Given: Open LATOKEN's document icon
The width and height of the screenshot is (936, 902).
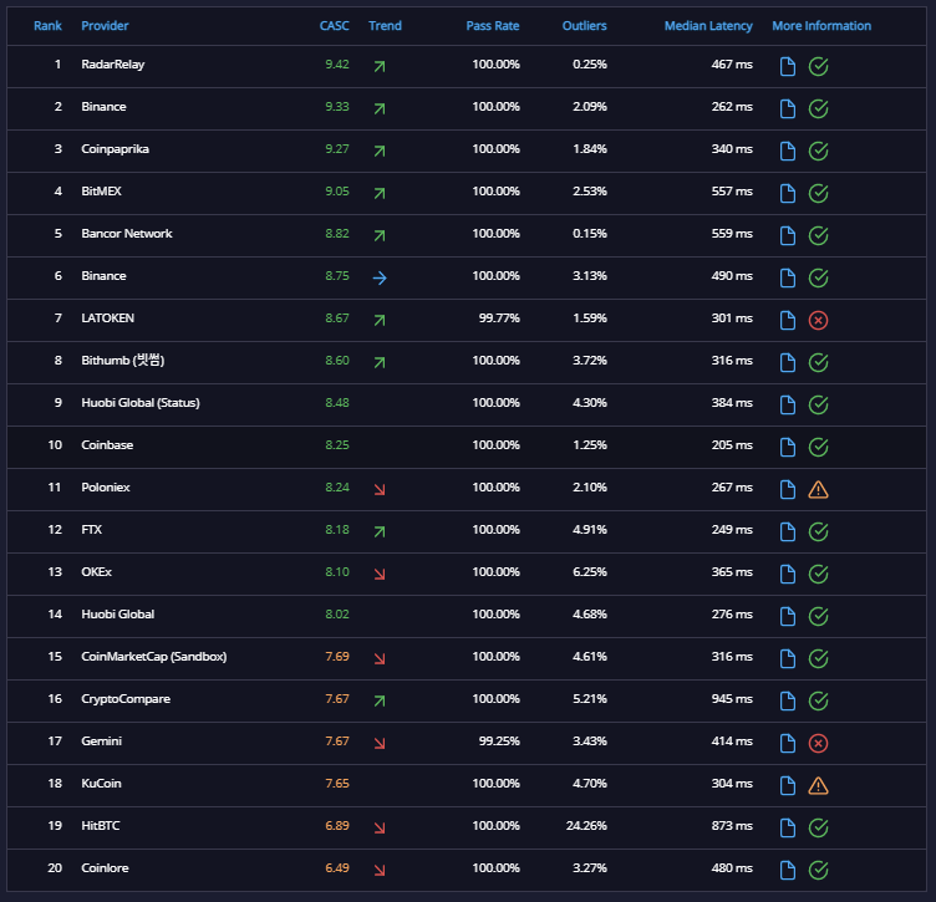Looking at the screenshot, I should coord(787,321).
